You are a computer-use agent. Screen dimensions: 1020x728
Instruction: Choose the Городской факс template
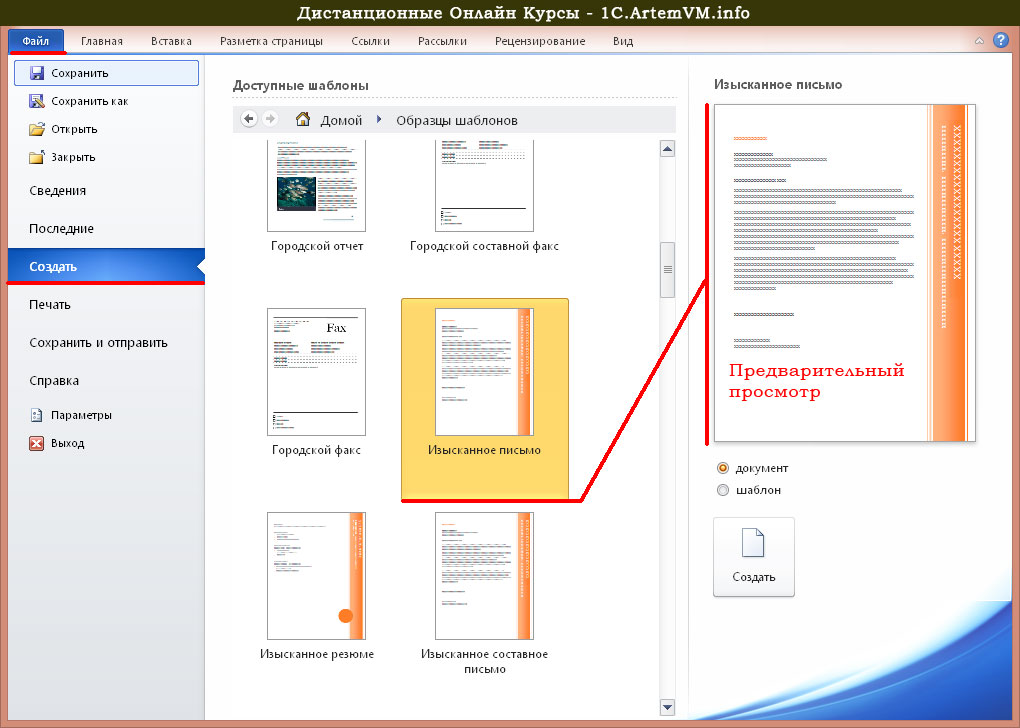(x=317, y=382)
